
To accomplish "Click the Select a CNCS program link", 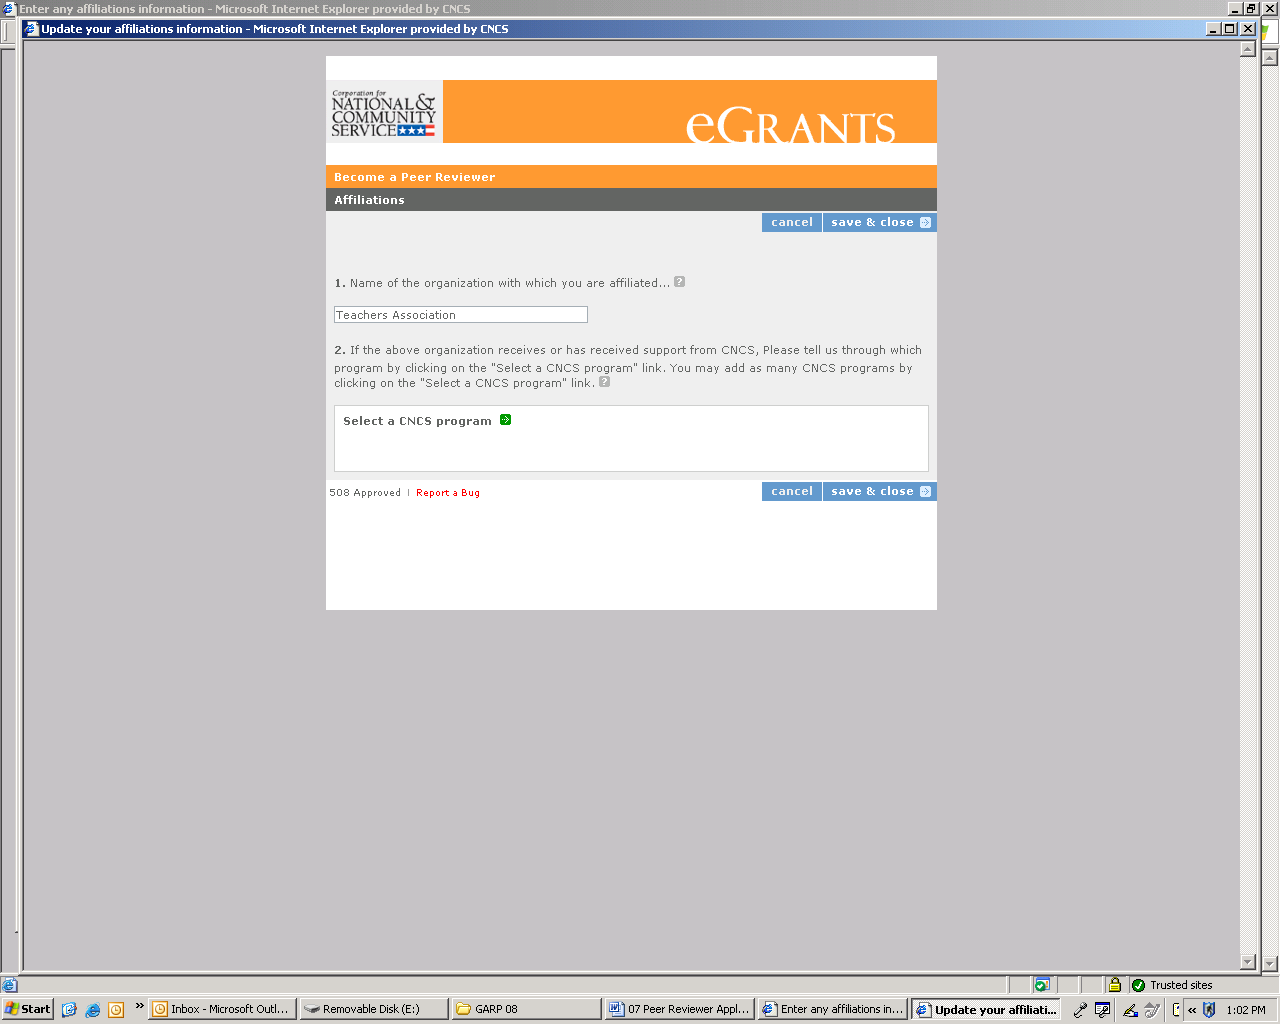I will pos(417,421).
